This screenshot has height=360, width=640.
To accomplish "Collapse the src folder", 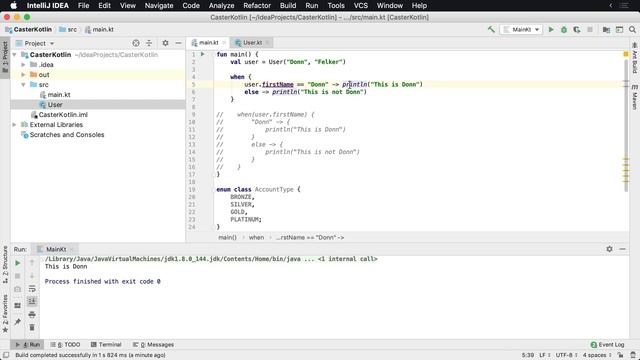I will [x=23, y=84].
